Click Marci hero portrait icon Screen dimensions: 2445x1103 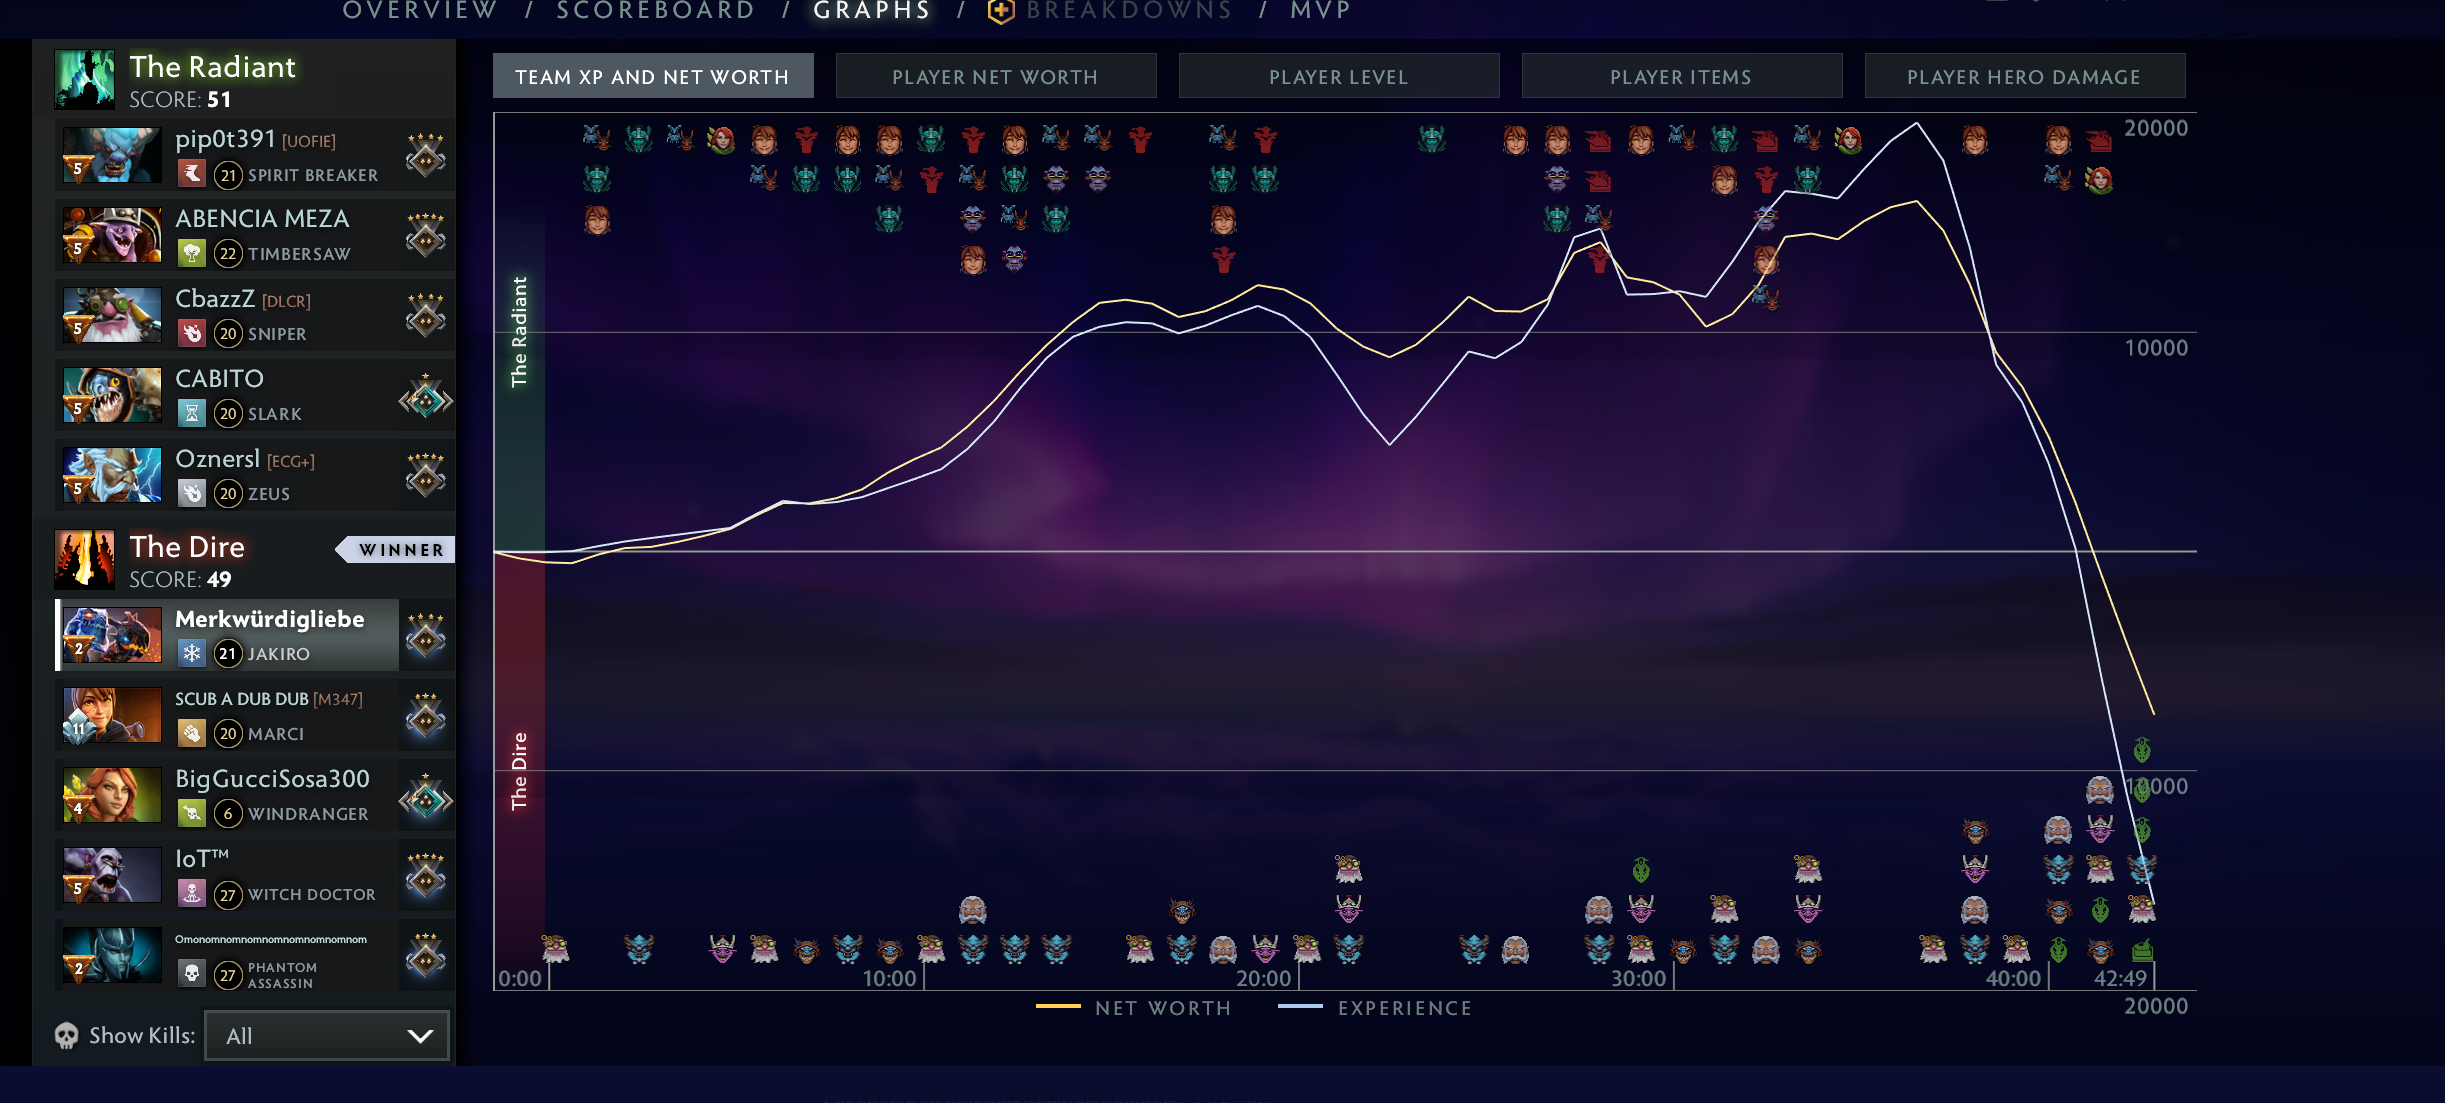[111, 715]
